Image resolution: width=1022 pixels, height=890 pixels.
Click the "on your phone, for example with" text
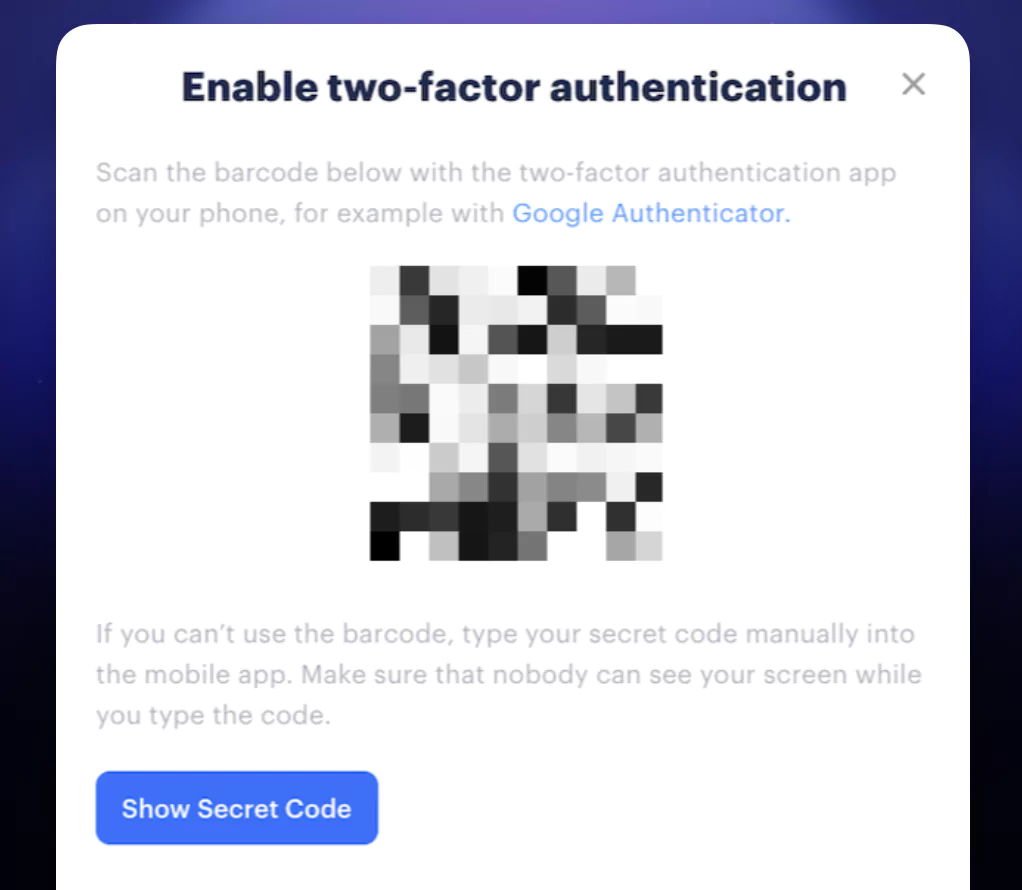(300, 213)
